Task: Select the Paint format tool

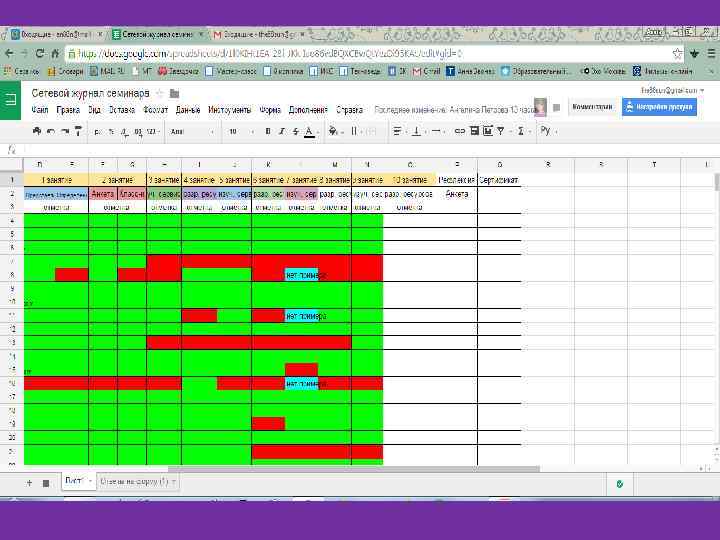Action: tap(78, 131)
